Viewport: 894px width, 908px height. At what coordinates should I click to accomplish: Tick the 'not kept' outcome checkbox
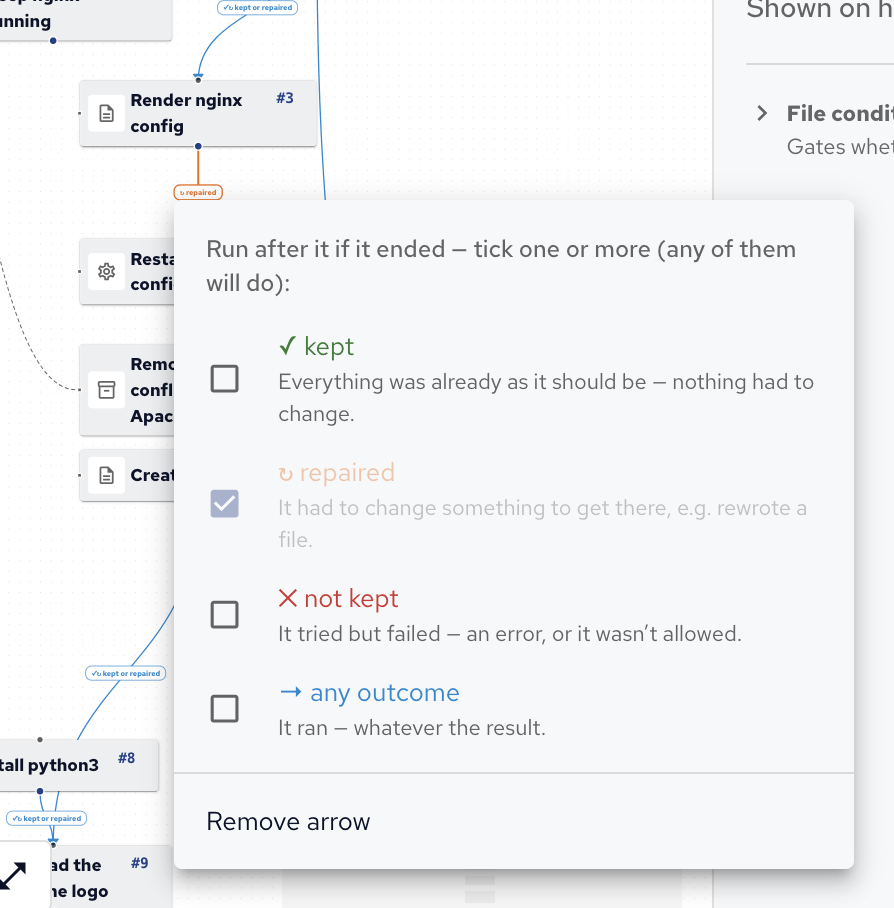[225, 614]
